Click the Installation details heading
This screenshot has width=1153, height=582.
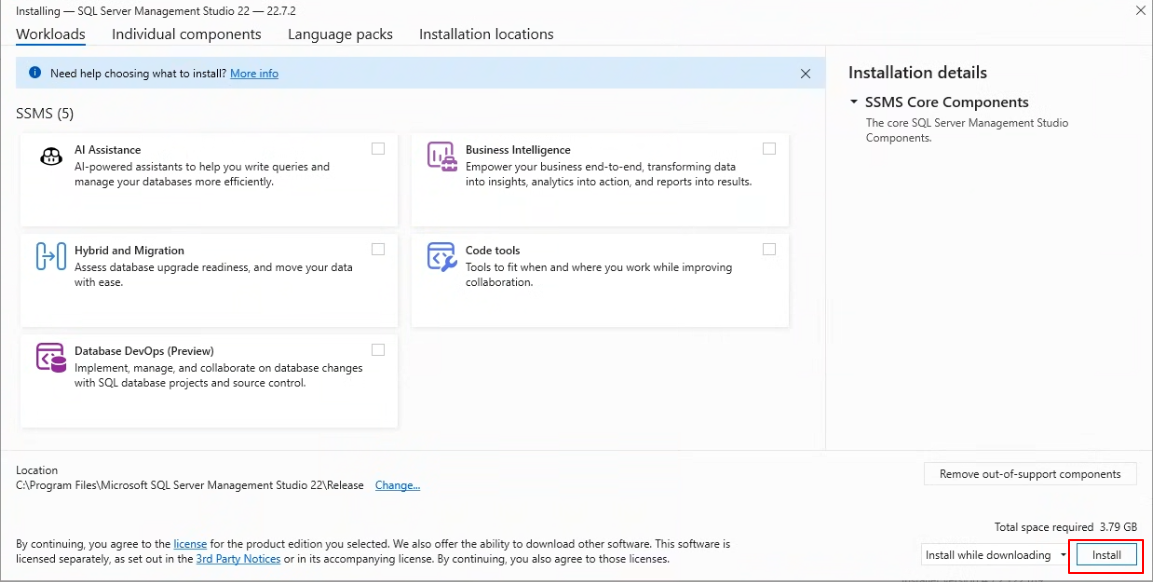click(918, 72)
